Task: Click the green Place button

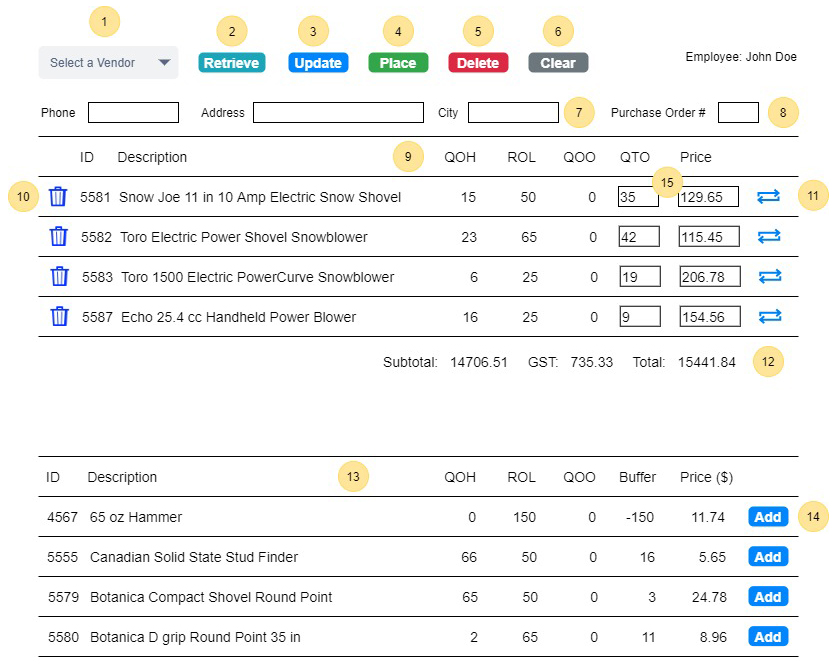Action: (x=398, y=63)
